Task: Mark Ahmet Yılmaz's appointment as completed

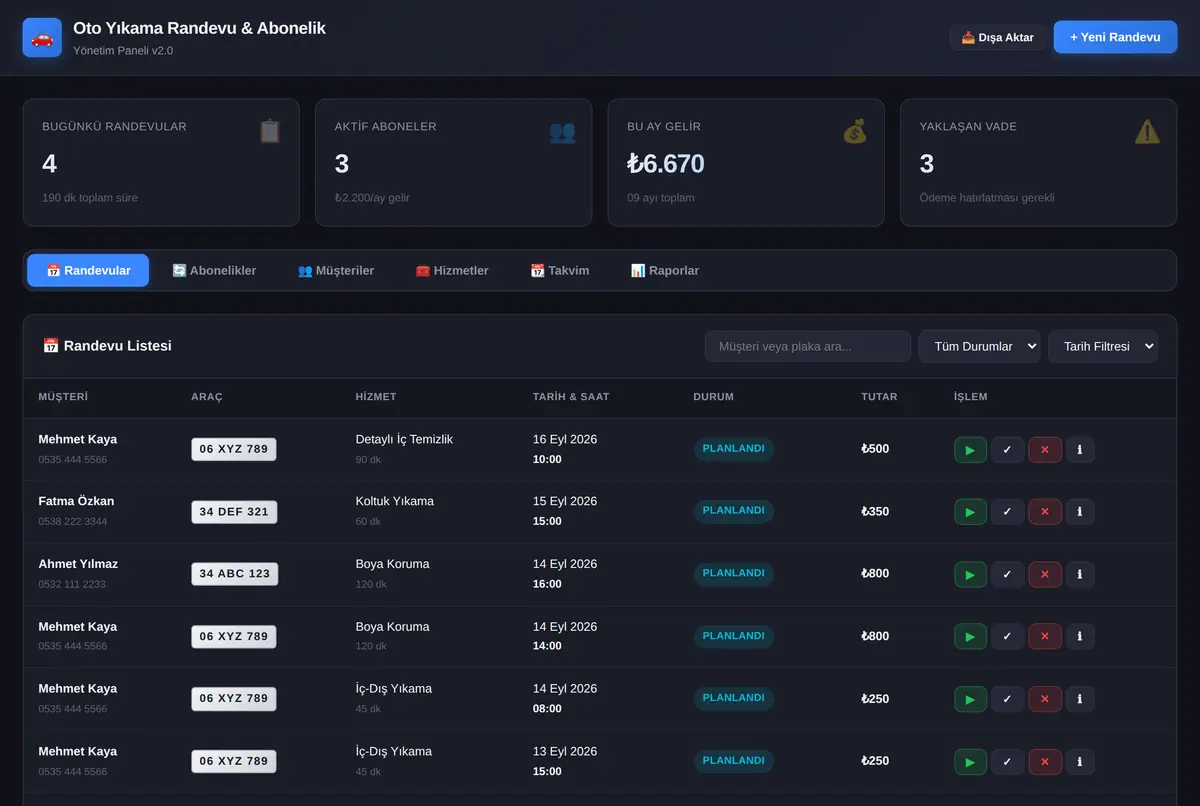Action: click(x=1007, y=574)
